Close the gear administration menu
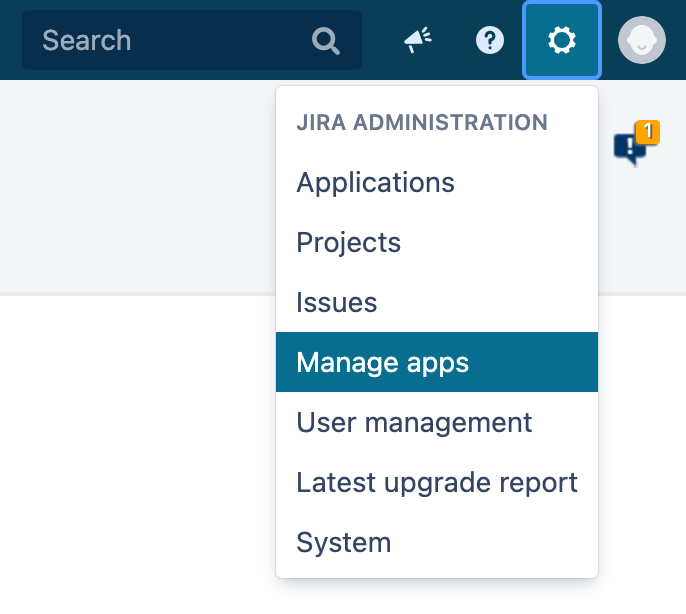Viewport: 686px width, 614px height. point(562,40)
